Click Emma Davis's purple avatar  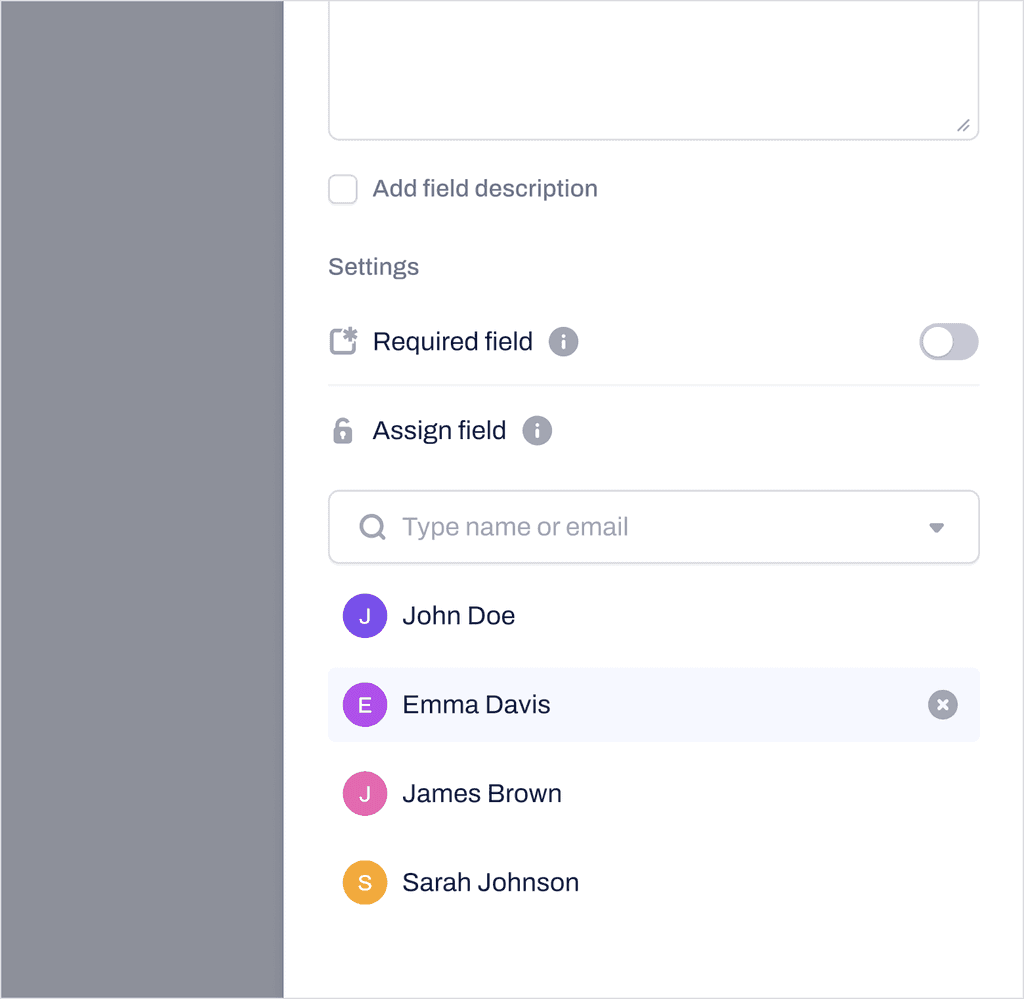[x=365, y=705]
